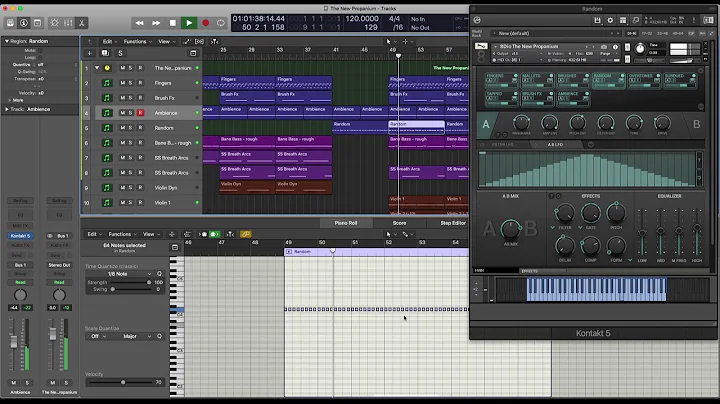Open Piano Roll Edit menu

tap(95, 234)
